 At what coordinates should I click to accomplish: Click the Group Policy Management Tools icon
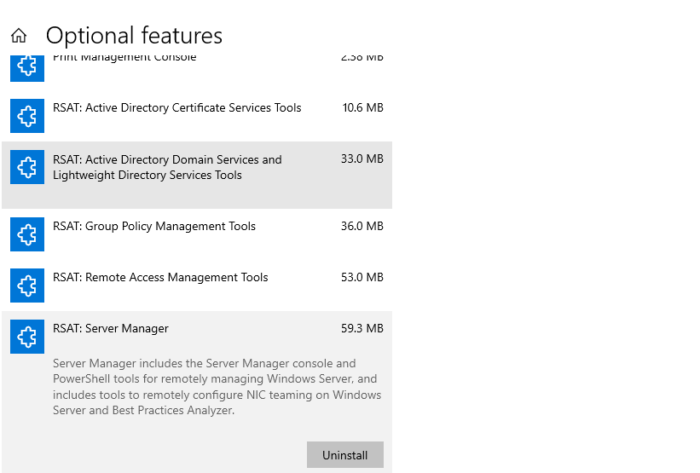tap(27, 235)
